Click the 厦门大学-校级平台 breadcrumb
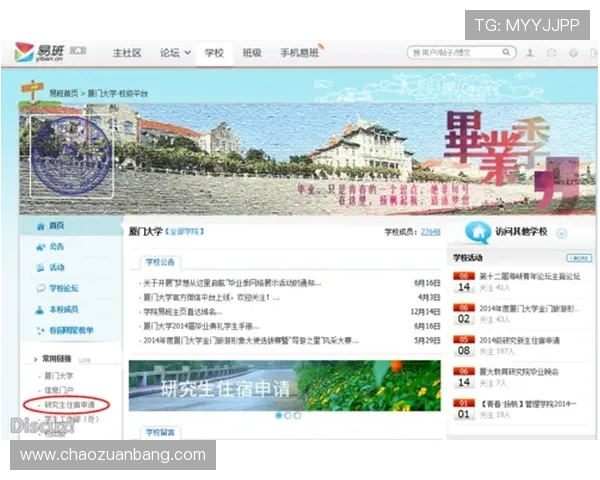The height and width of the screenshot is (480, 600). 117,93
